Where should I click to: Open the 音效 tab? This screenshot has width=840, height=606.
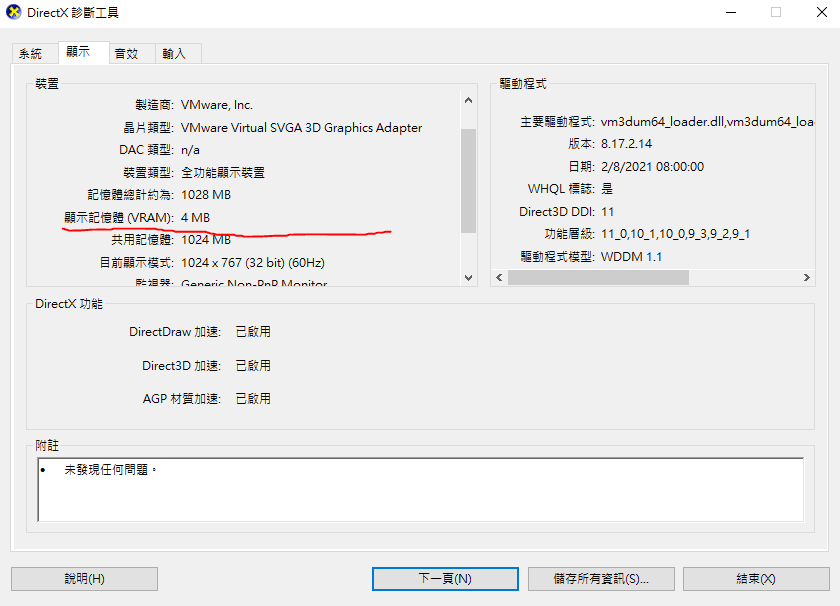click(126, 54)
